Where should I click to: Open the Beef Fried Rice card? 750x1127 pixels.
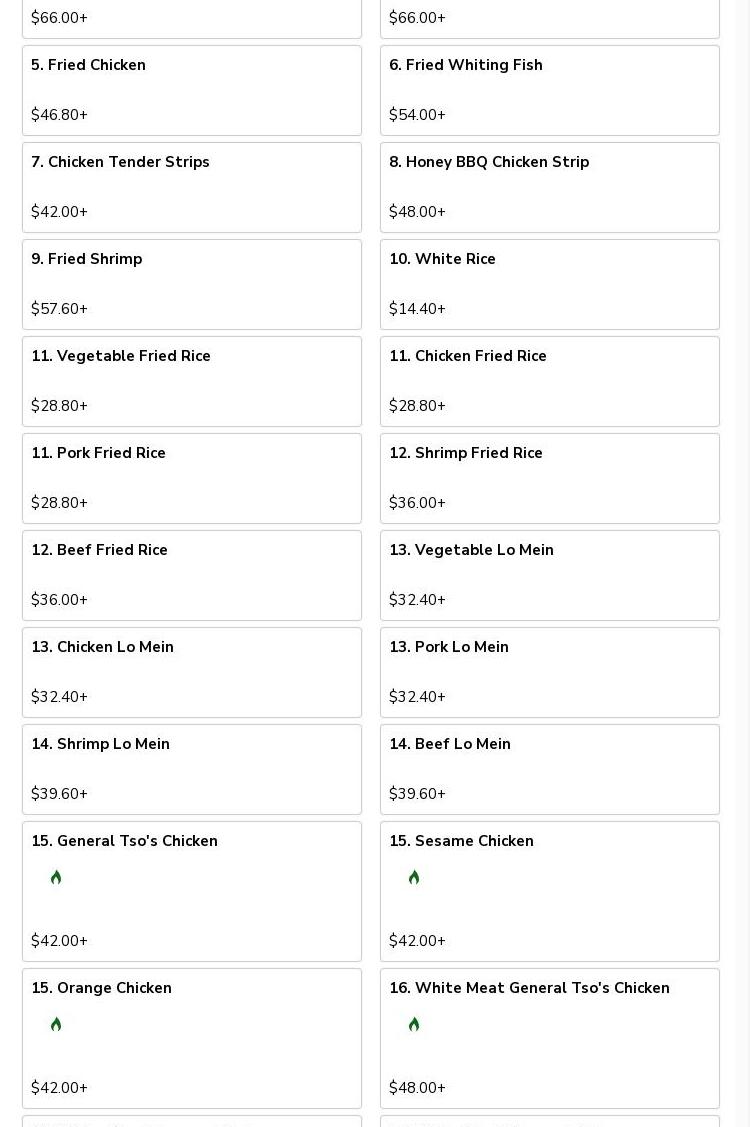192,576
